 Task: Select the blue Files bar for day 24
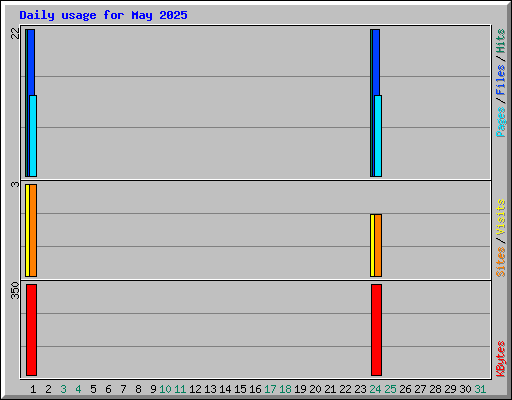pos(376,62)
